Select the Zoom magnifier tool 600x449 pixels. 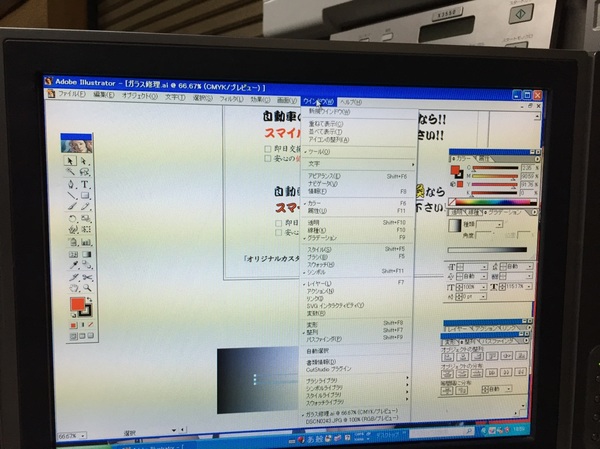(x=87, y=288)
